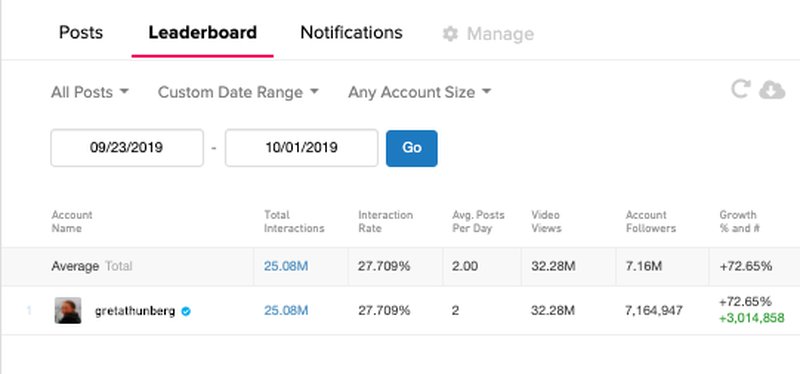Image resolution: width=800 pixels, height=374 pixels.
Task: Click the Average row's 25.08M link
Action: (286, 266)
